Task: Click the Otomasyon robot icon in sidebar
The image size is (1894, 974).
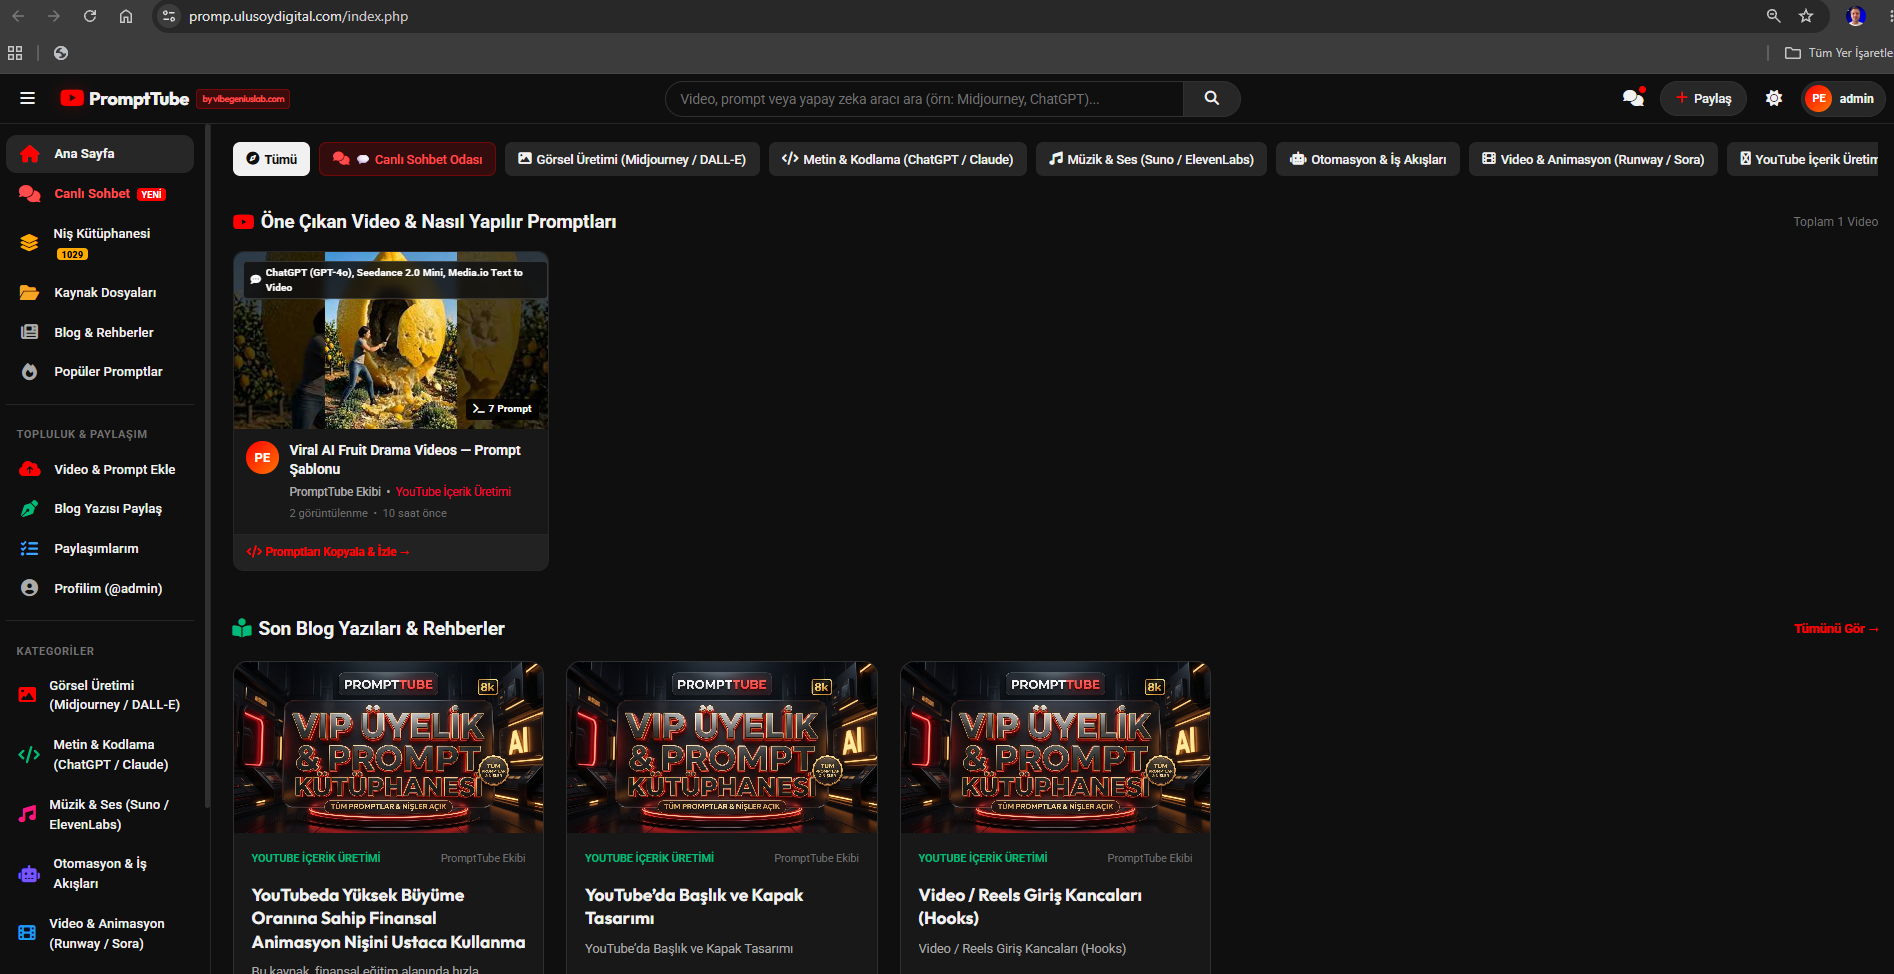Action: [x=29, y=874]
